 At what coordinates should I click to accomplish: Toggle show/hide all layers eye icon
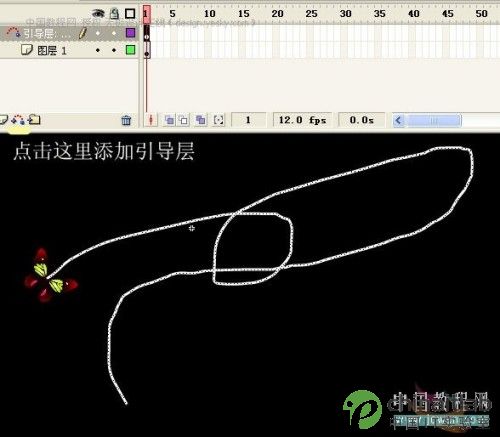coord(98,13)
